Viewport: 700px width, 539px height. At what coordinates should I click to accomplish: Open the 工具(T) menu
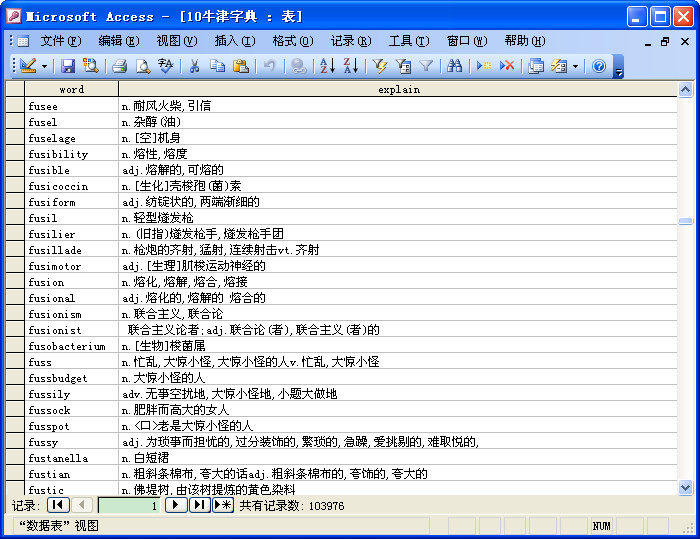409,41
